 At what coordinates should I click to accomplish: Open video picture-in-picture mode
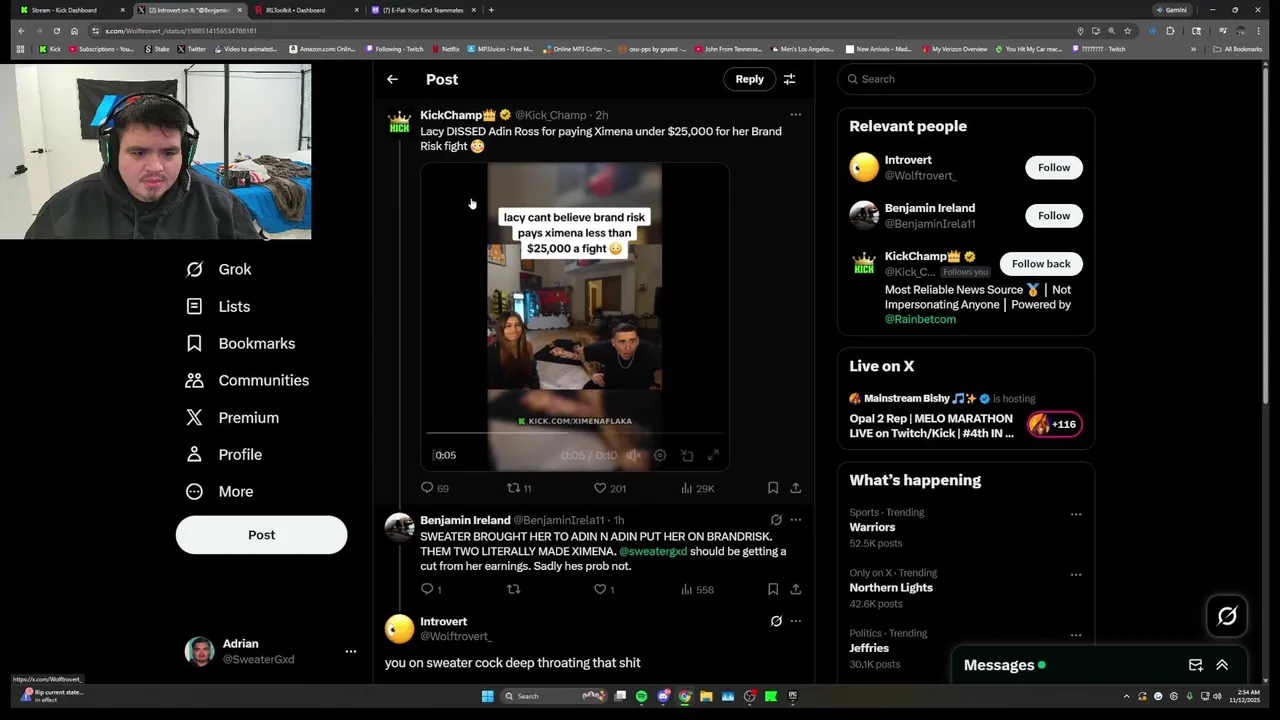tap(687, 455)
